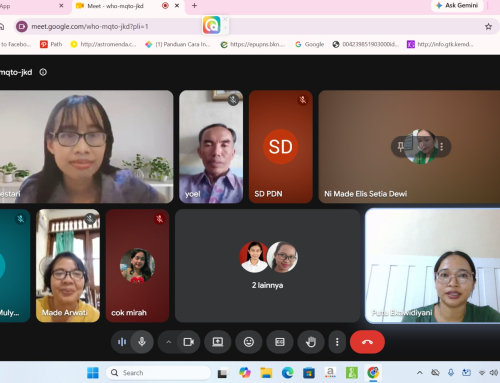Select Putu Ekawidiyani's video tile
The image size is (500, 383).
pos(433,266)
